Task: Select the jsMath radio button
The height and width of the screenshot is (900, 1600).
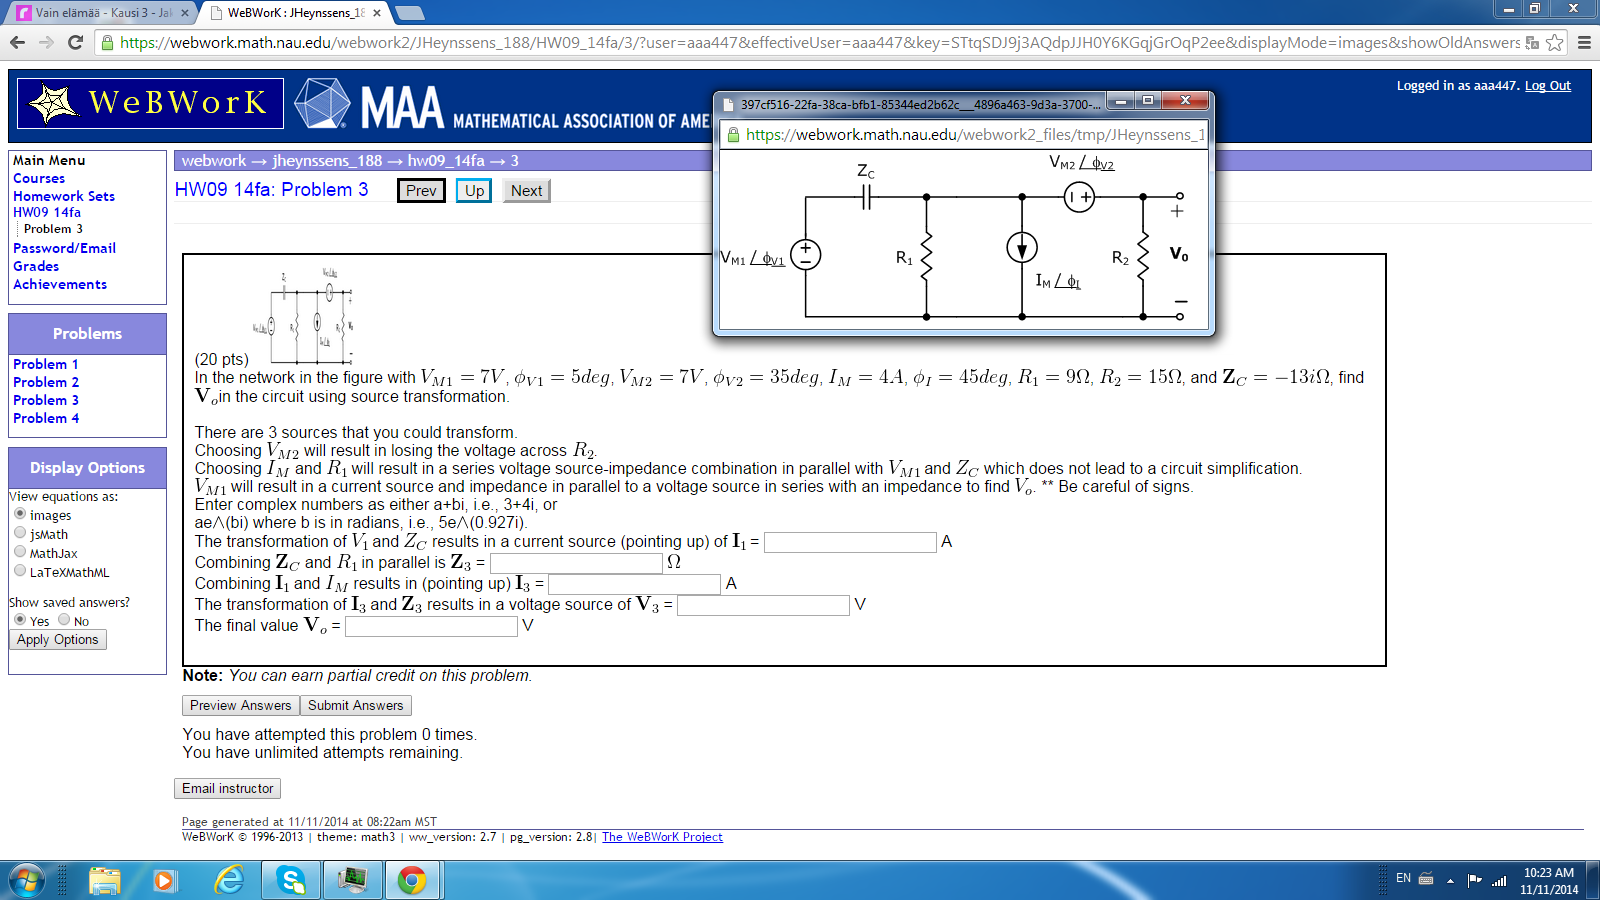Action: (x=19, y=533)
